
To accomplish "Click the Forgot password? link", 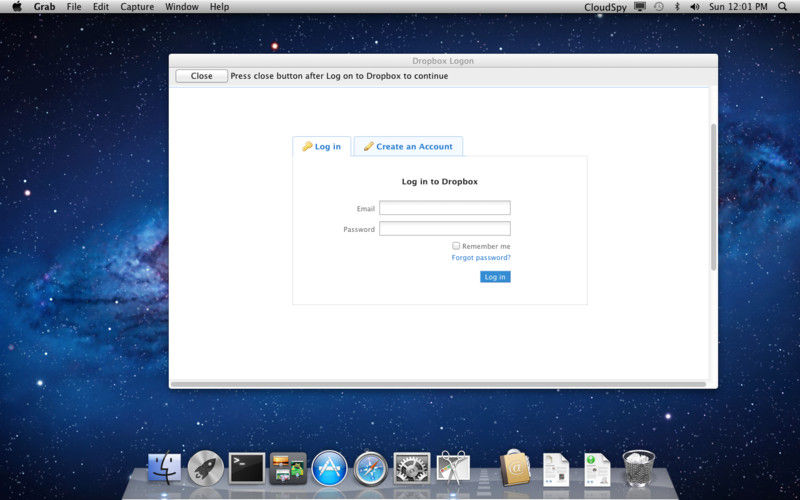I will [481, 258].
